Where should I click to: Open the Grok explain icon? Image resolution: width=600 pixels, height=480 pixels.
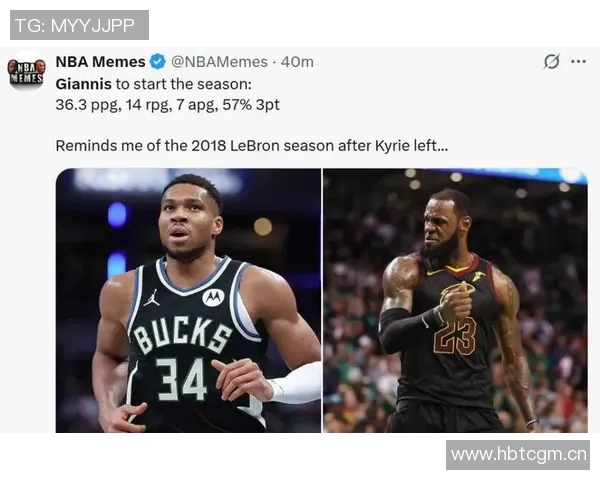pyautogui.click(x=551, y=61)
